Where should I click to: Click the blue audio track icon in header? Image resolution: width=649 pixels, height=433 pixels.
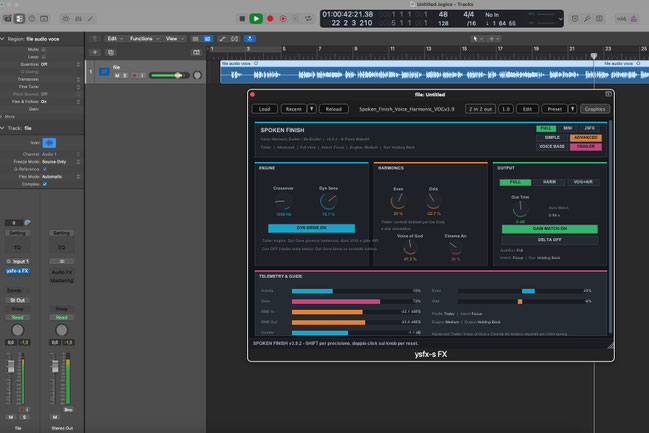[104, 72]
